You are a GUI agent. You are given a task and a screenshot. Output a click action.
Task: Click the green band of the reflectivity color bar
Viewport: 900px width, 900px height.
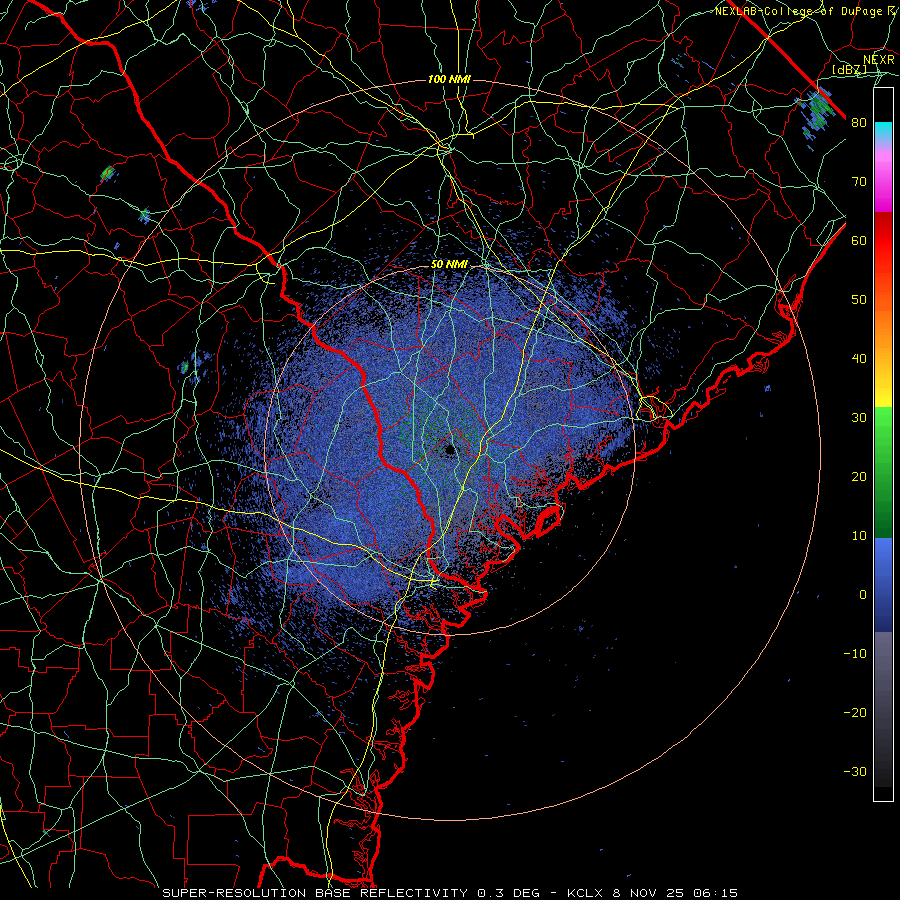tap(883, 472)
